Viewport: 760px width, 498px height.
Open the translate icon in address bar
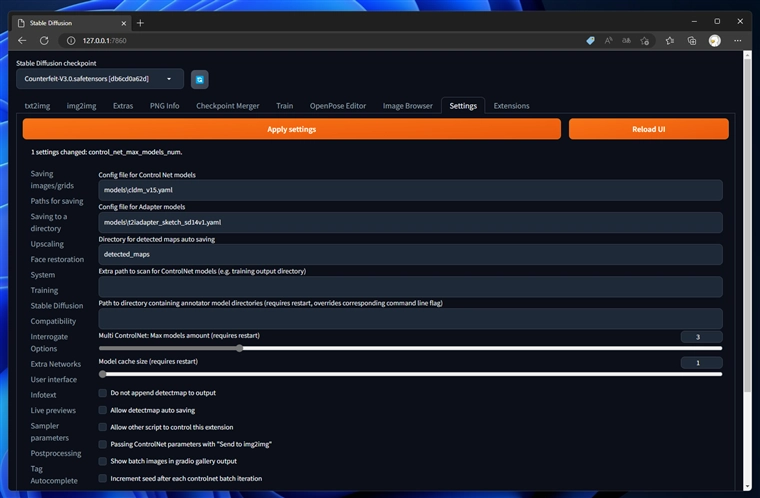(626, 41)
